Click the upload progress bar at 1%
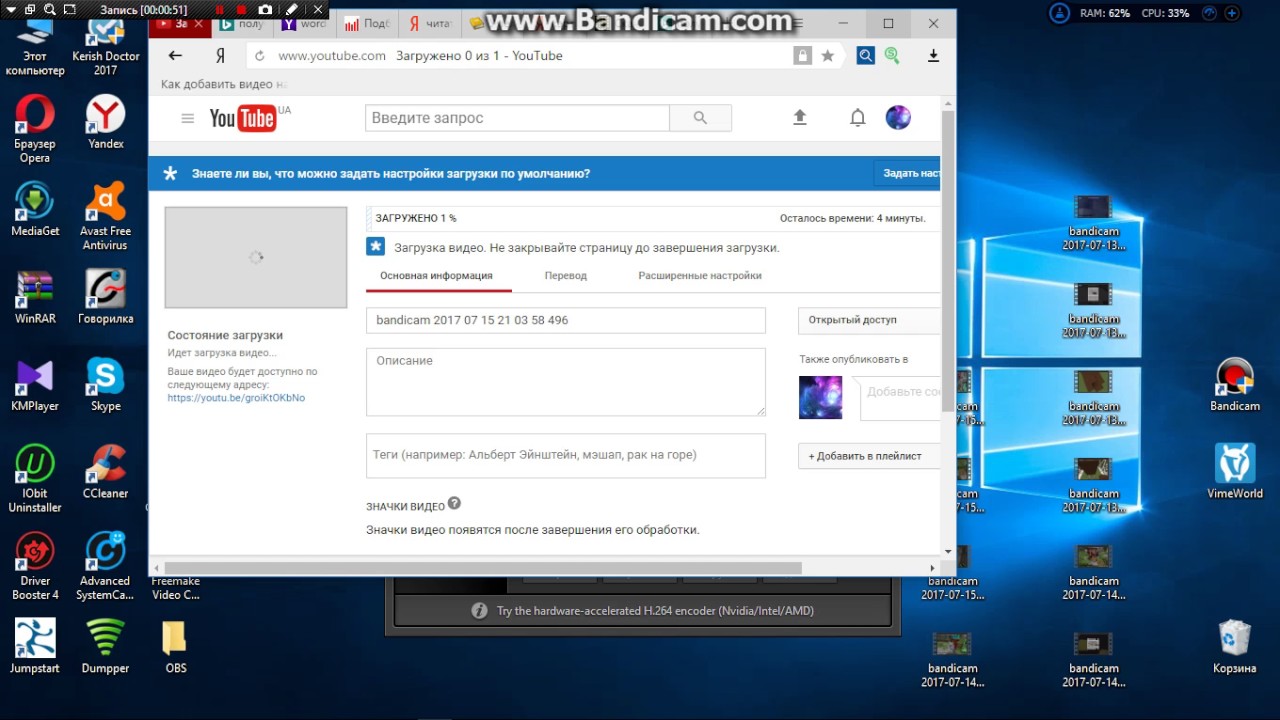This screenshot has width=1280, height=720. pyautogui.click(x=653, y=218)
